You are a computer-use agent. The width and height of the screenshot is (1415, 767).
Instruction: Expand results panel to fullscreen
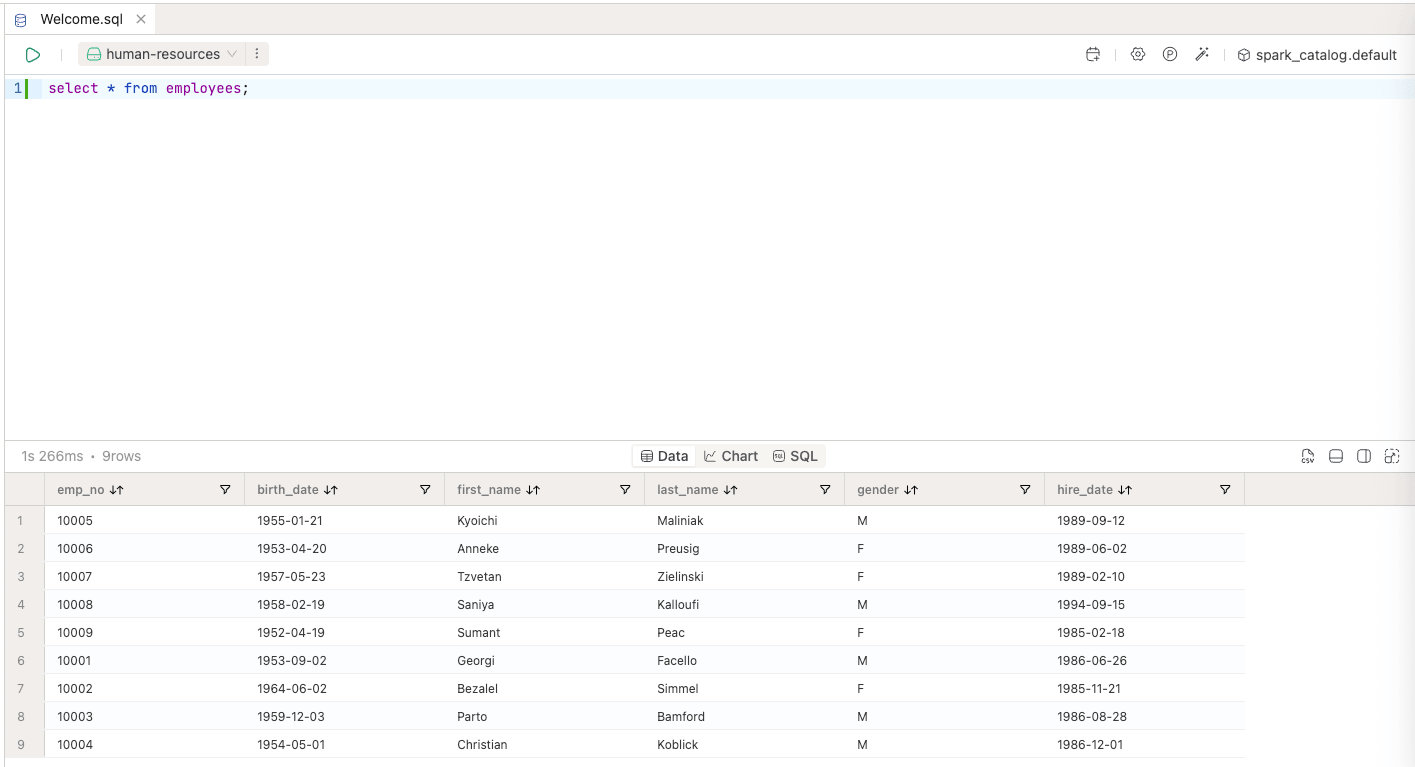click(1391, 456)
